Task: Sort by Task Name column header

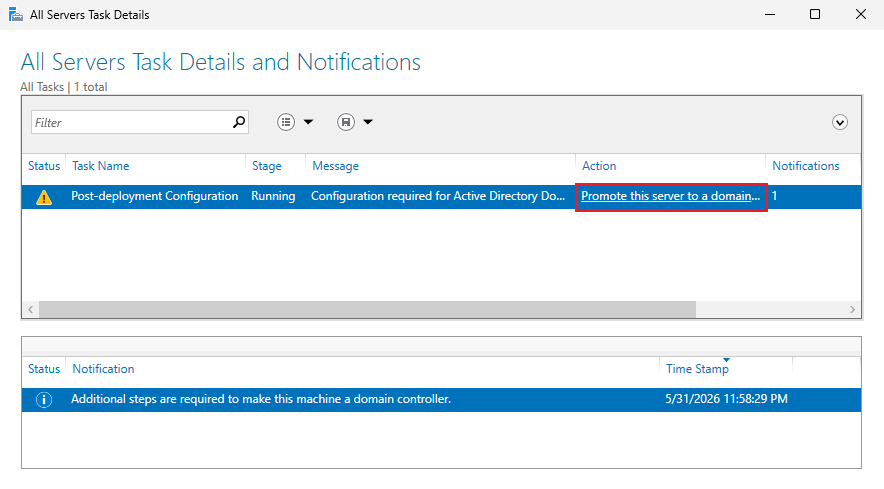Action: pyautogui.click(x=100, y=166)
